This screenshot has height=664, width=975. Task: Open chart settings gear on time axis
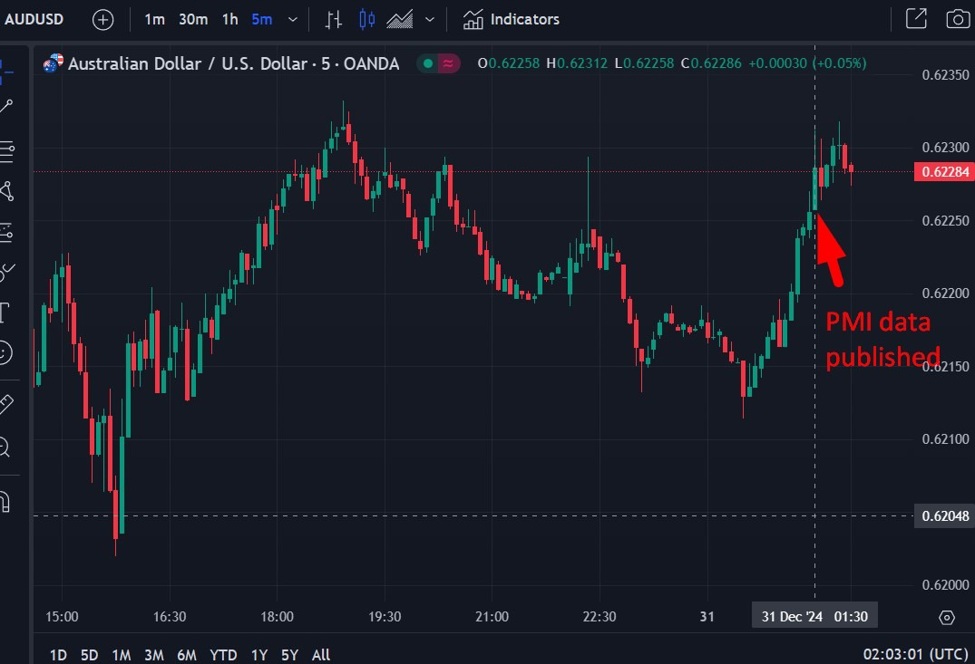(946, 617)
